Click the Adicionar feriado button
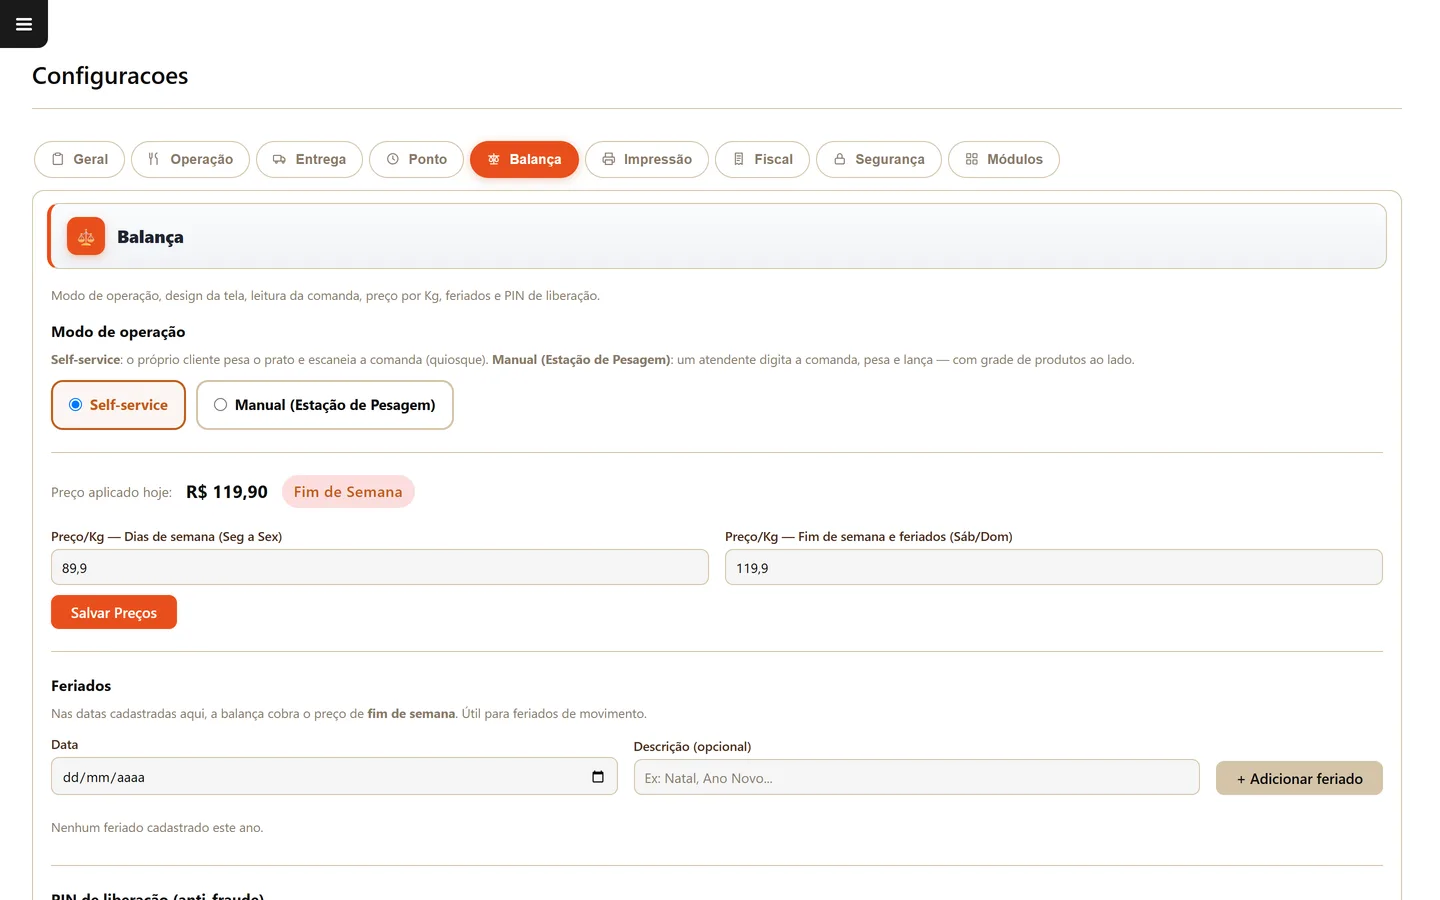 coord(1299,778)
